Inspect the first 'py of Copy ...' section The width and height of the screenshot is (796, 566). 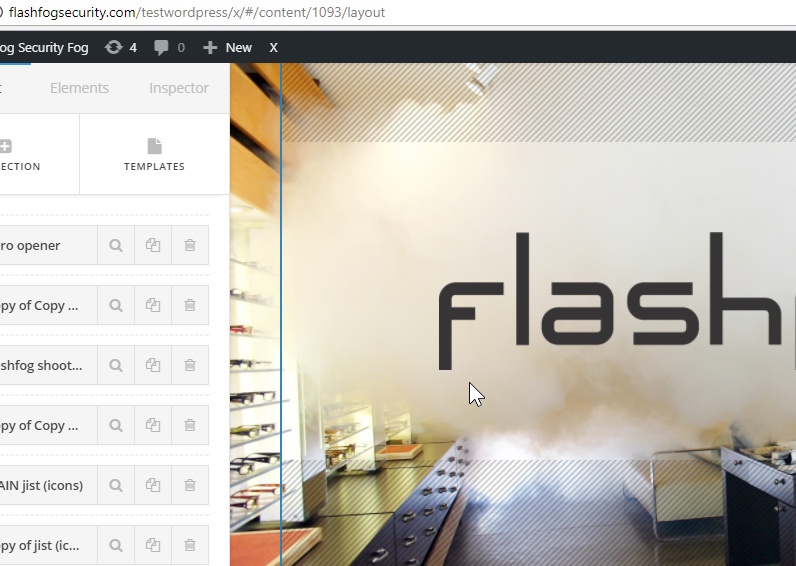tap(116, 306)
